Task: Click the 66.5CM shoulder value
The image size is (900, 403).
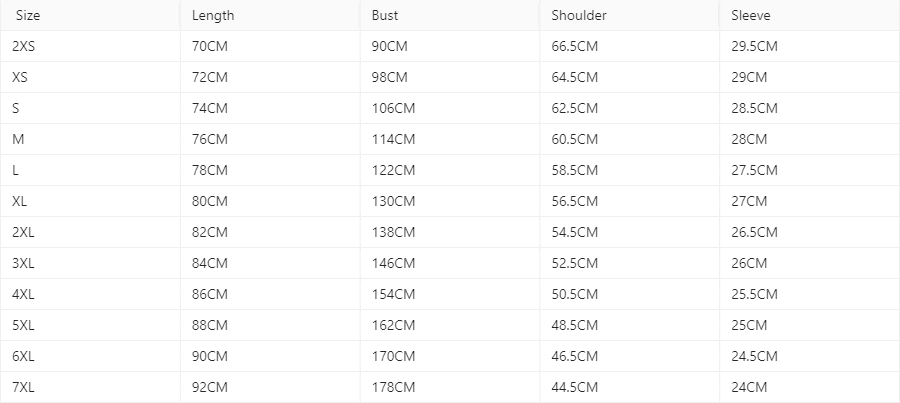Action: [x=574, y=46]
